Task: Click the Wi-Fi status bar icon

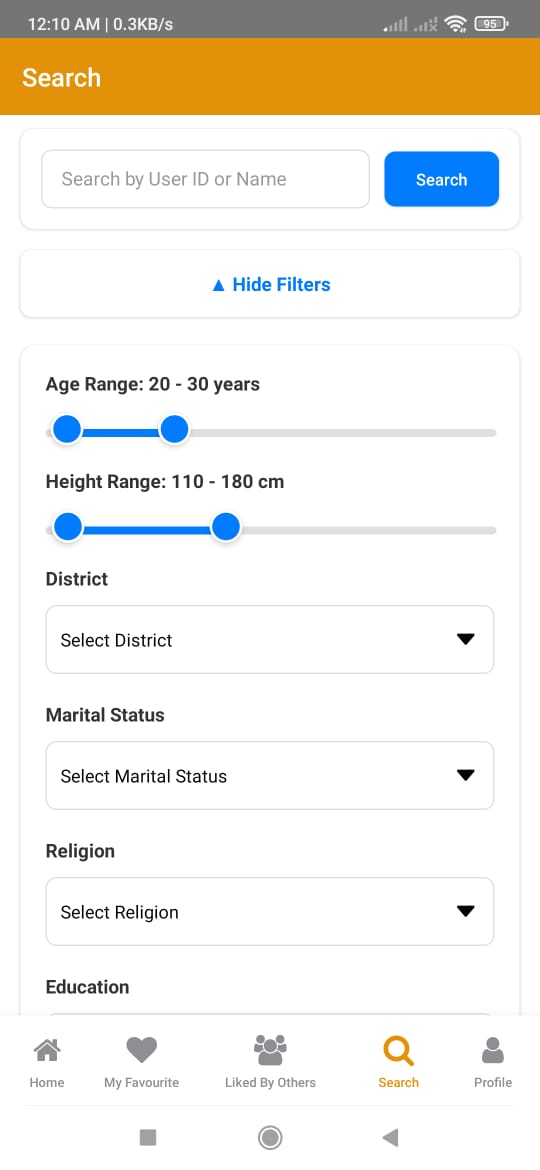Action: [455, 25]
